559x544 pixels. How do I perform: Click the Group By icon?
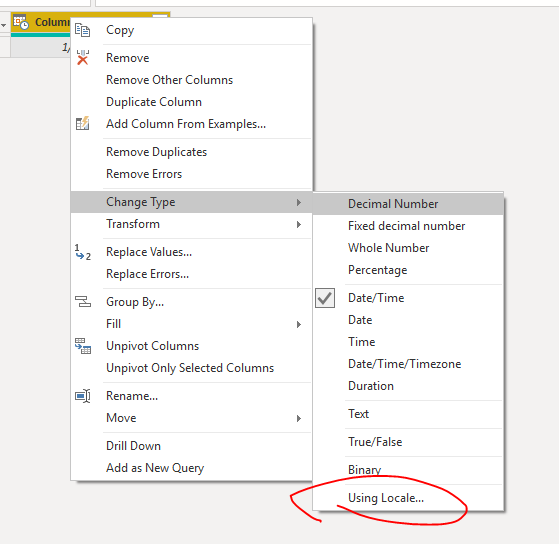coord(83,302)
